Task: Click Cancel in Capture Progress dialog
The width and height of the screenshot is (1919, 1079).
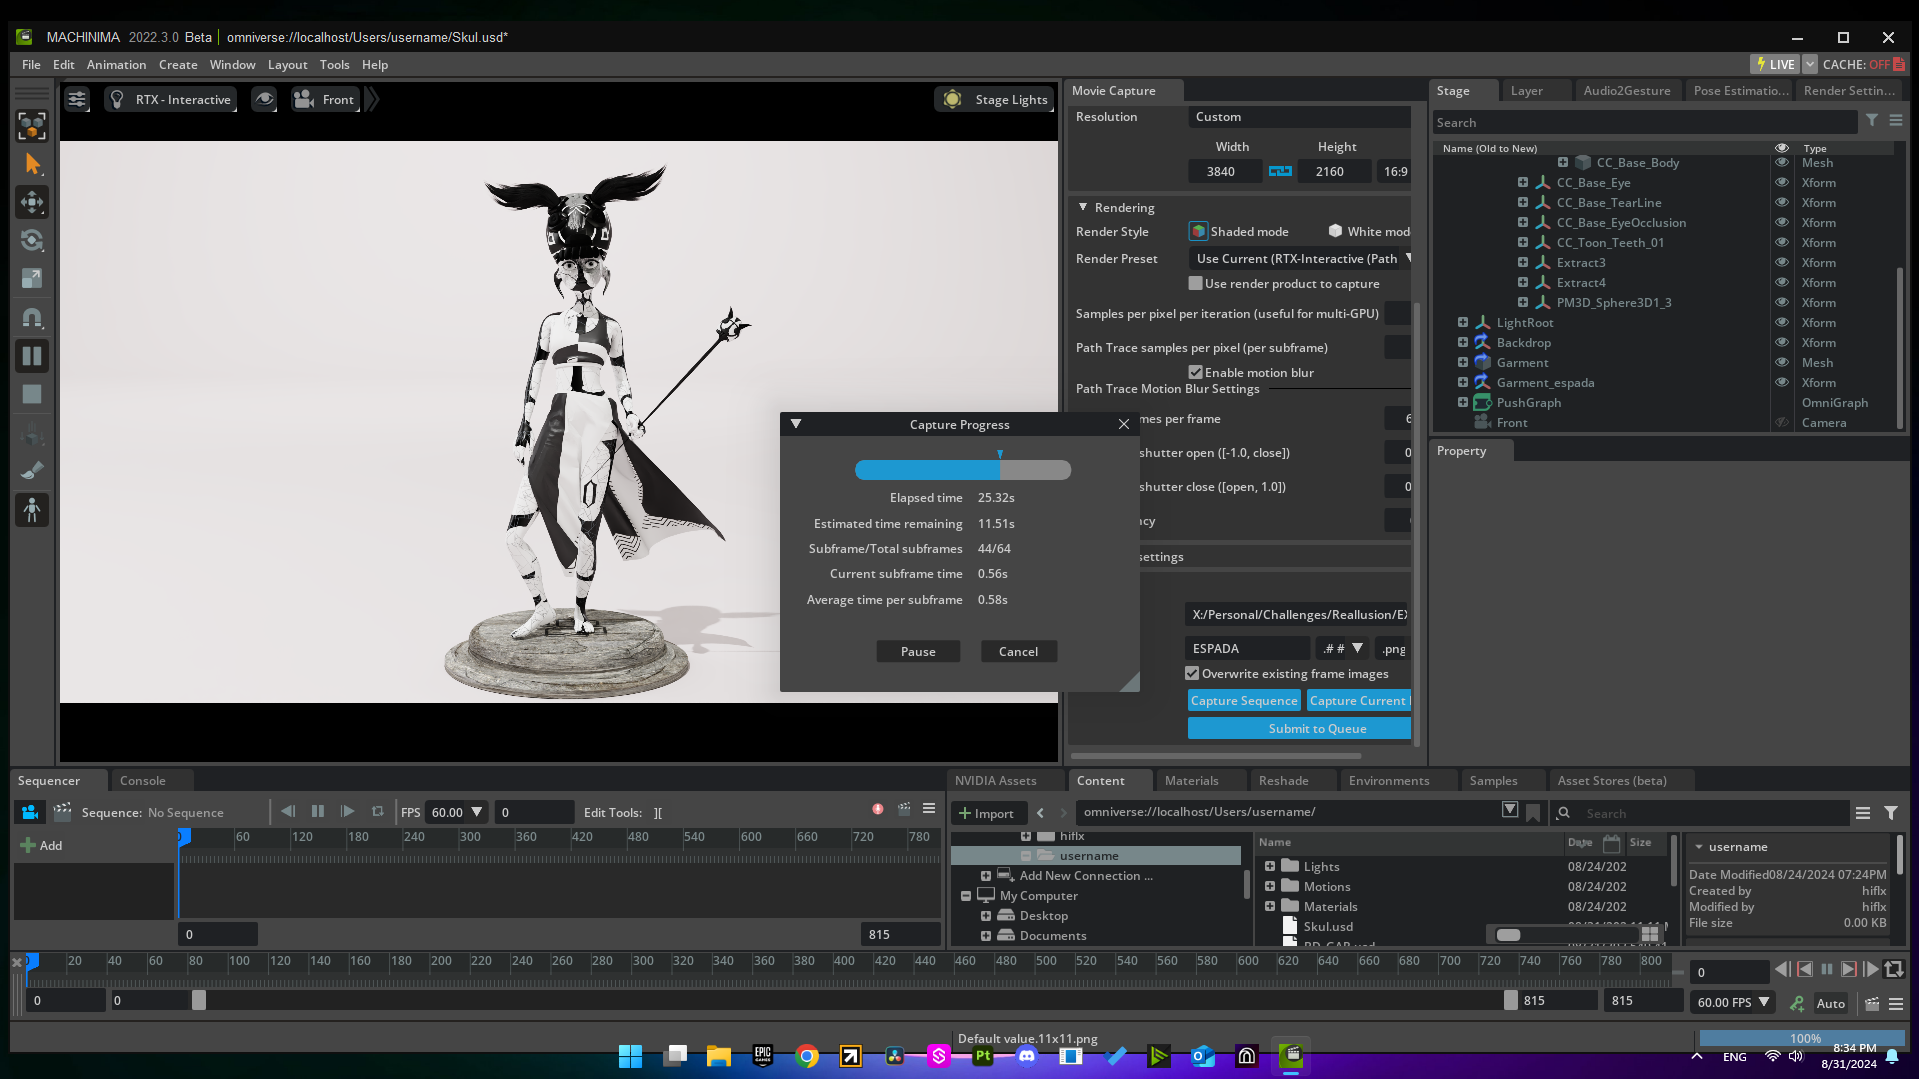Action: tap(1018, 651)
